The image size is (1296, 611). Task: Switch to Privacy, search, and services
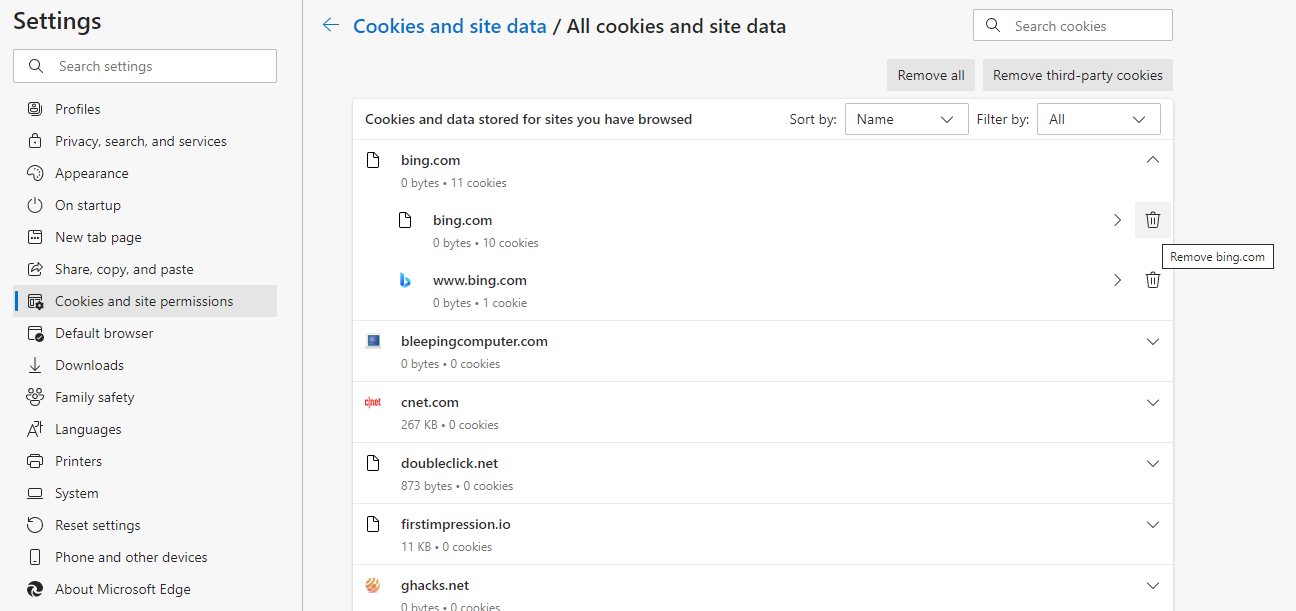tap(145, 141)
